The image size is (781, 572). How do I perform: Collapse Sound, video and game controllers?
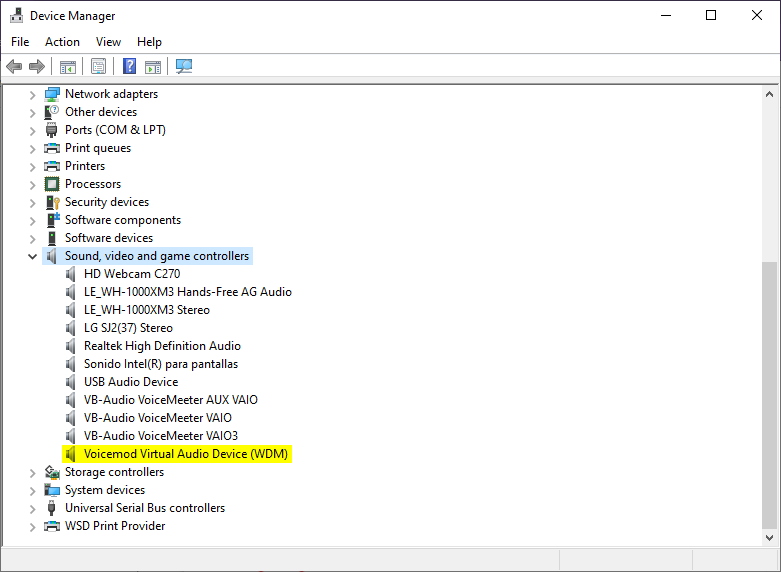pos(32,256)
